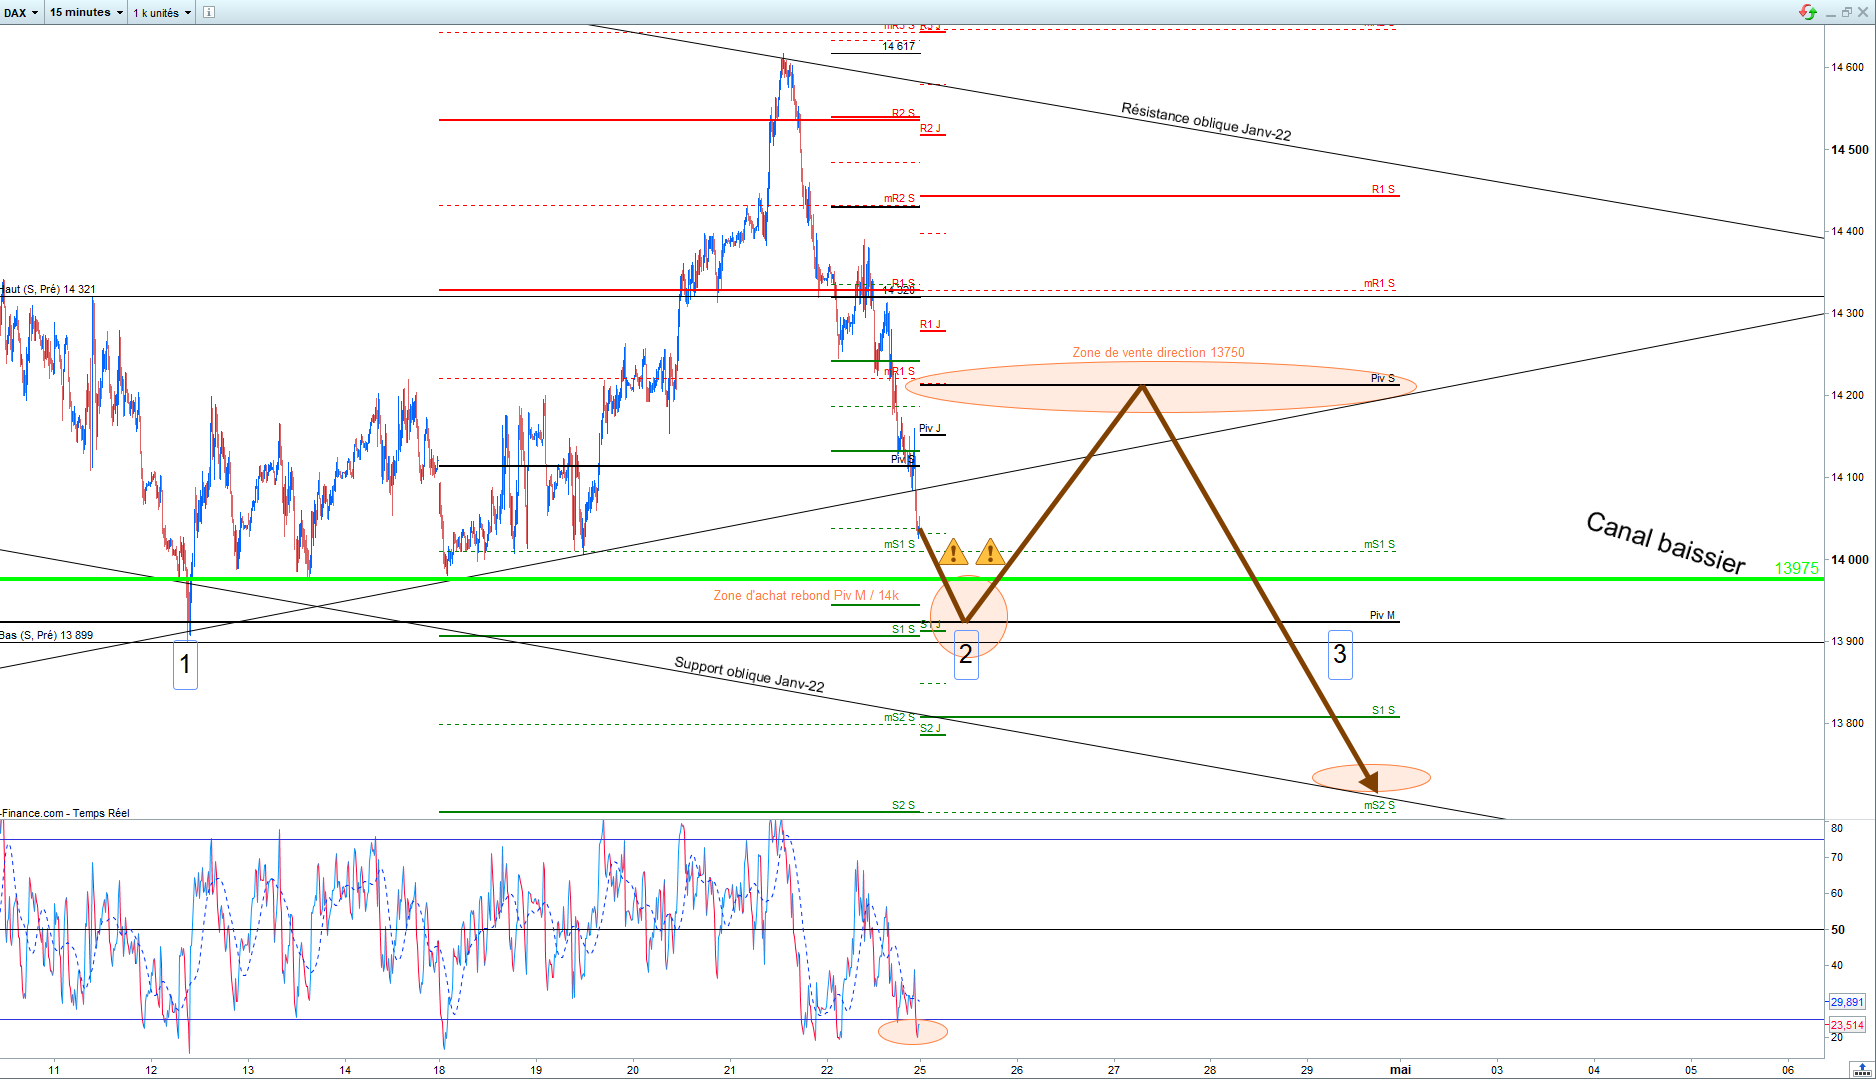Click the left warning triangle on the chart
Viewport: 1876px width, 1079px height.
pyautogui.click(x=953, y=551)
